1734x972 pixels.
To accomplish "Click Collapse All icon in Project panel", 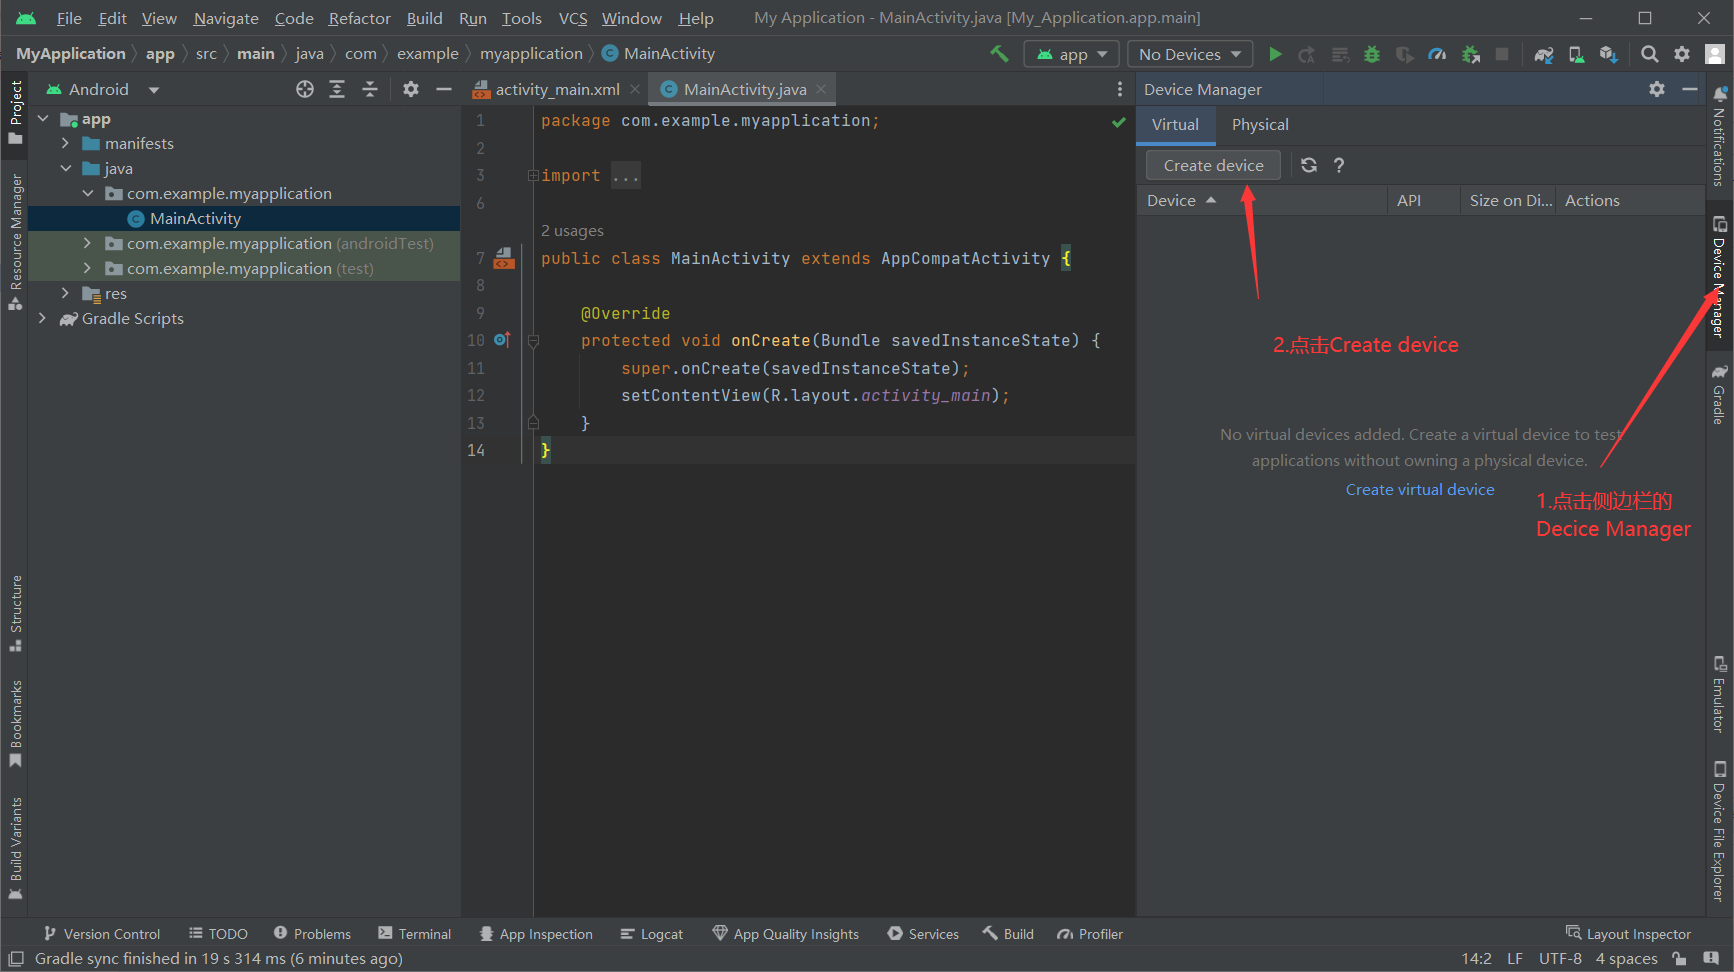I will pos(370,89).
